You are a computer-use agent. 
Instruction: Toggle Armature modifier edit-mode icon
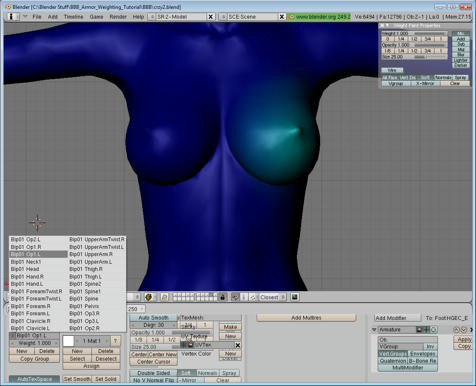[433, 330]
